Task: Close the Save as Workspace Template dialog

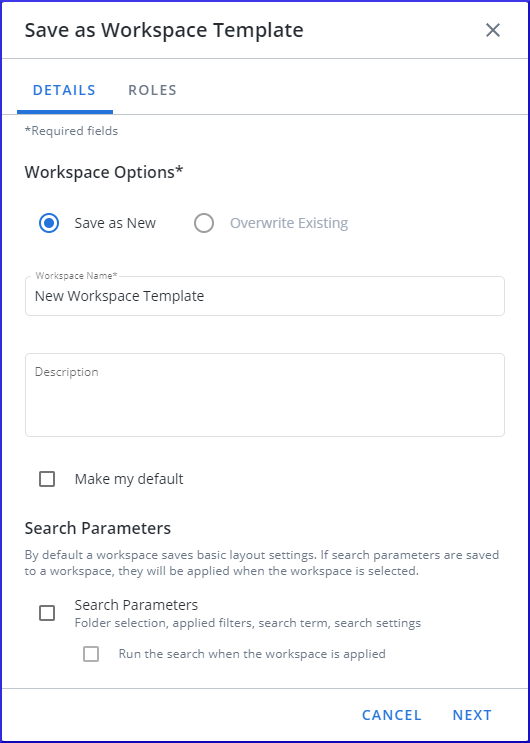Action: (493, 30)
